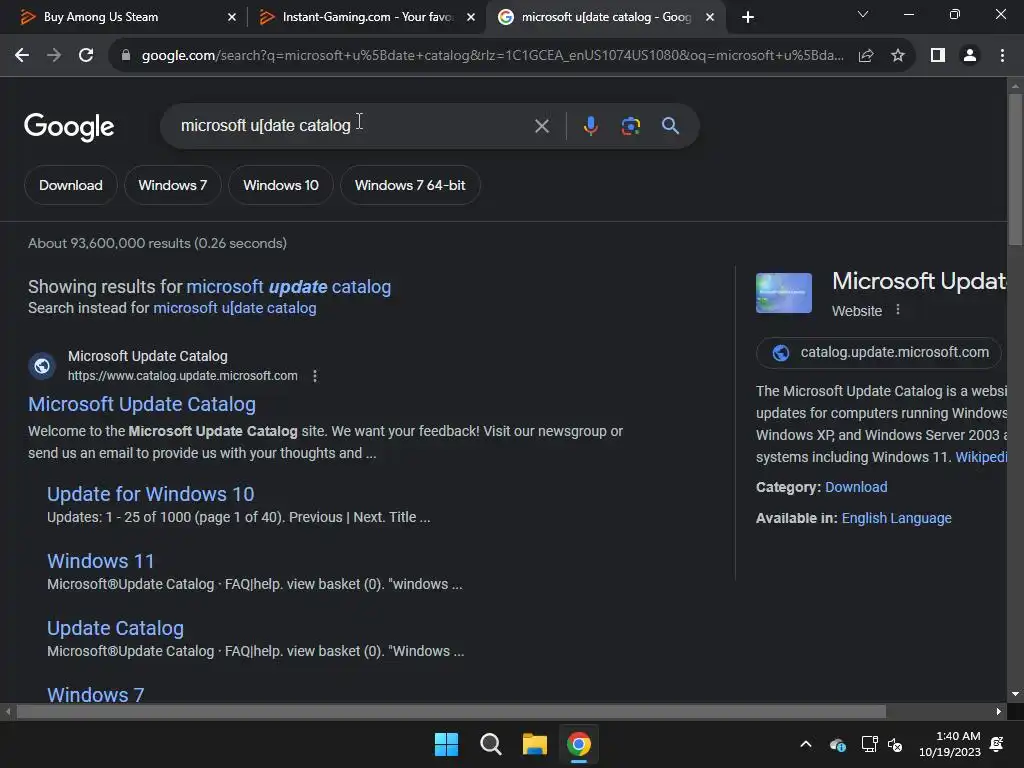Open the Update Catalog sublink

tap(115, 628)
